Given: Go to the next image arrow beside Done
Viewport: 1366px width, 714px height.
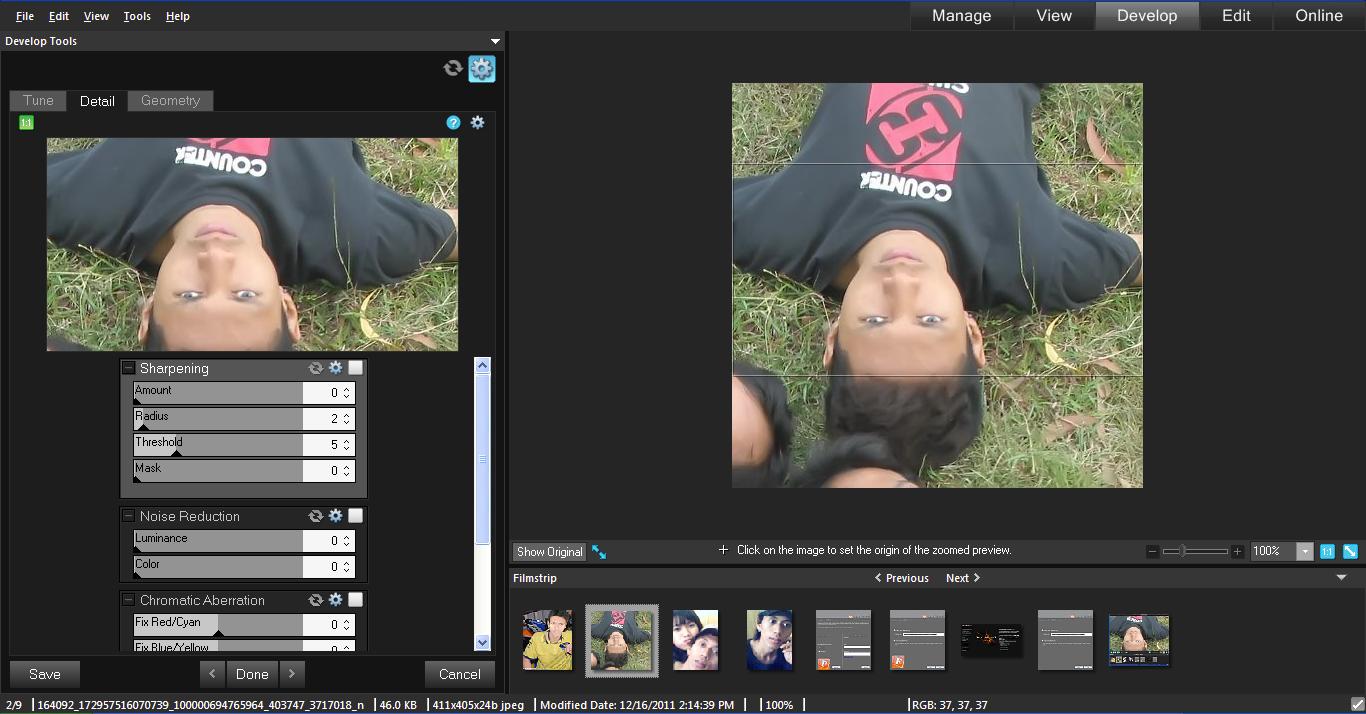Looking at the screenshot, I should pos(291,674).
